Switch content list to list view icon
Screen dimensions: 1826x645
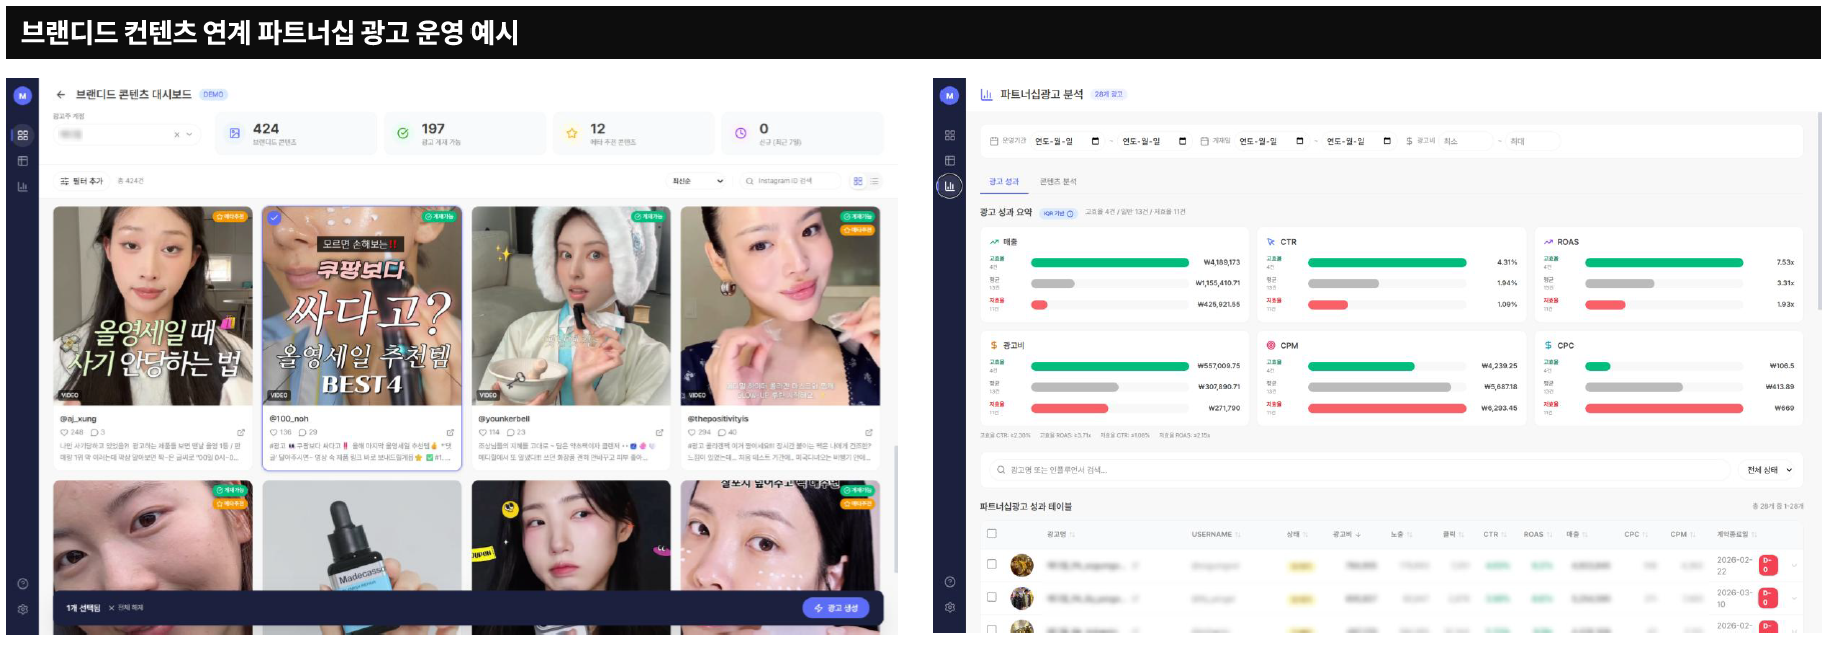pos(874,181)
